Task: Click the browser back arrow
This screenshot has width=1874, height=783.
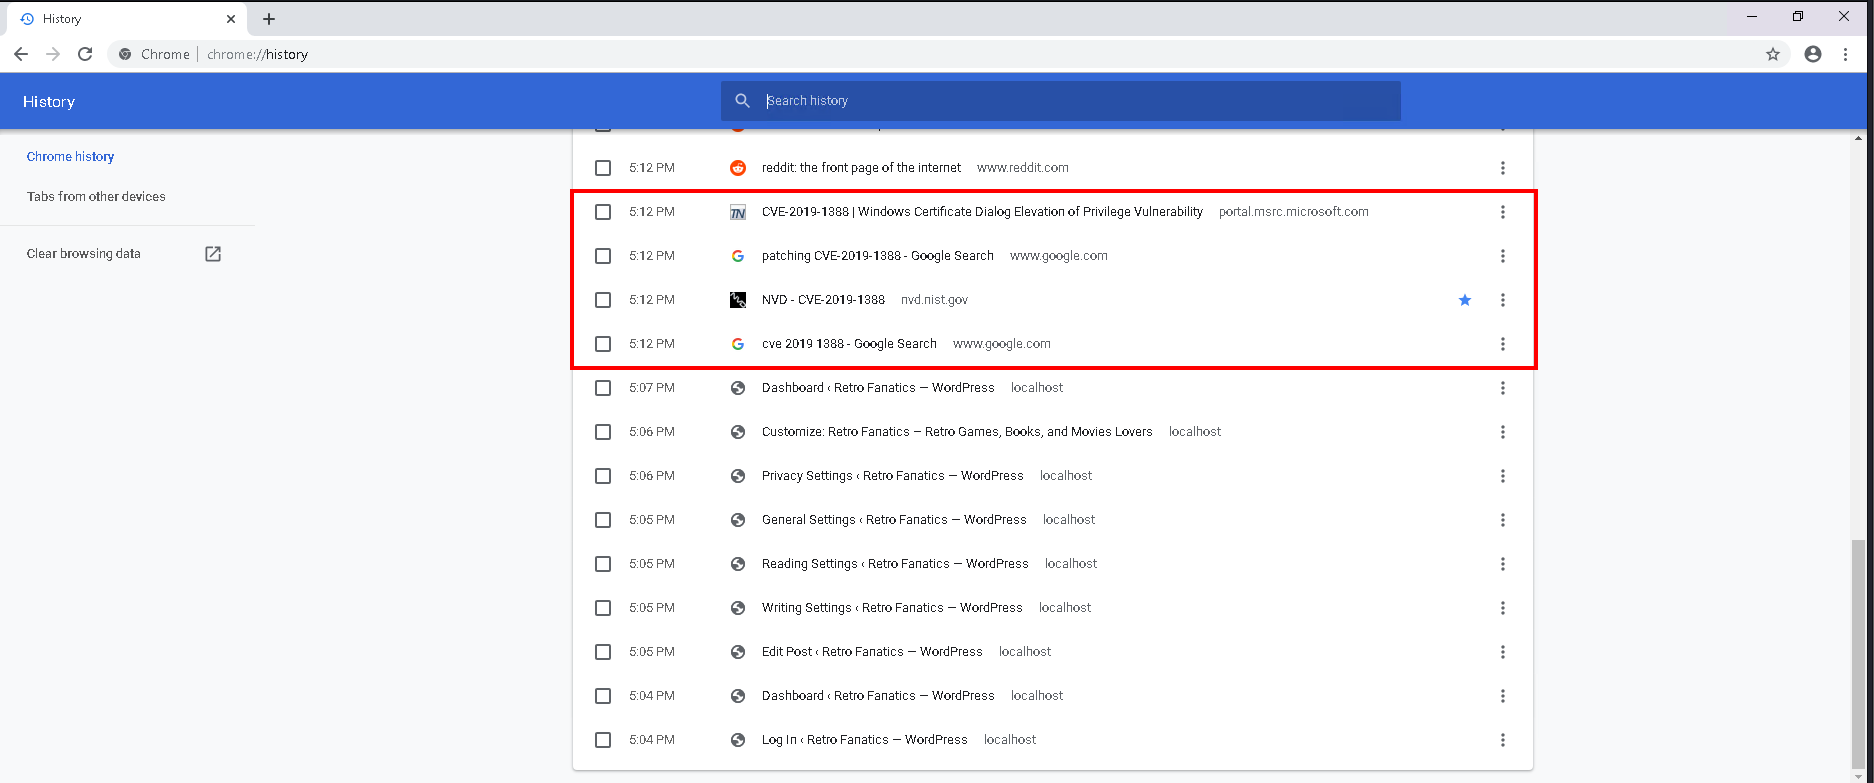Action: click(x=21, y=54)
